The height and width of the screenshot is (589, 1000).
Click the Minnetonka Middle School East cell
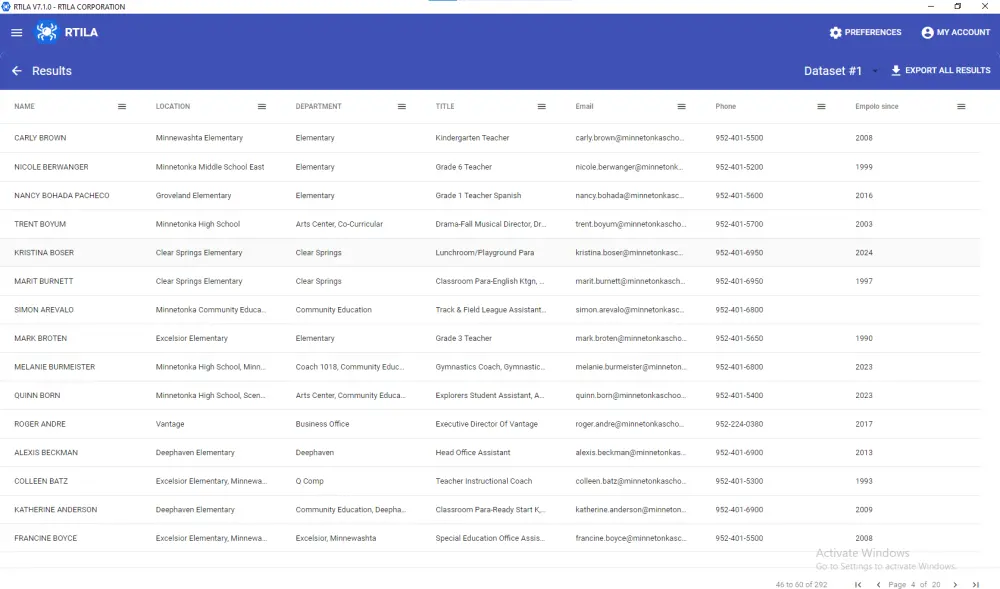pyautogui.click(x=210, y=167)
